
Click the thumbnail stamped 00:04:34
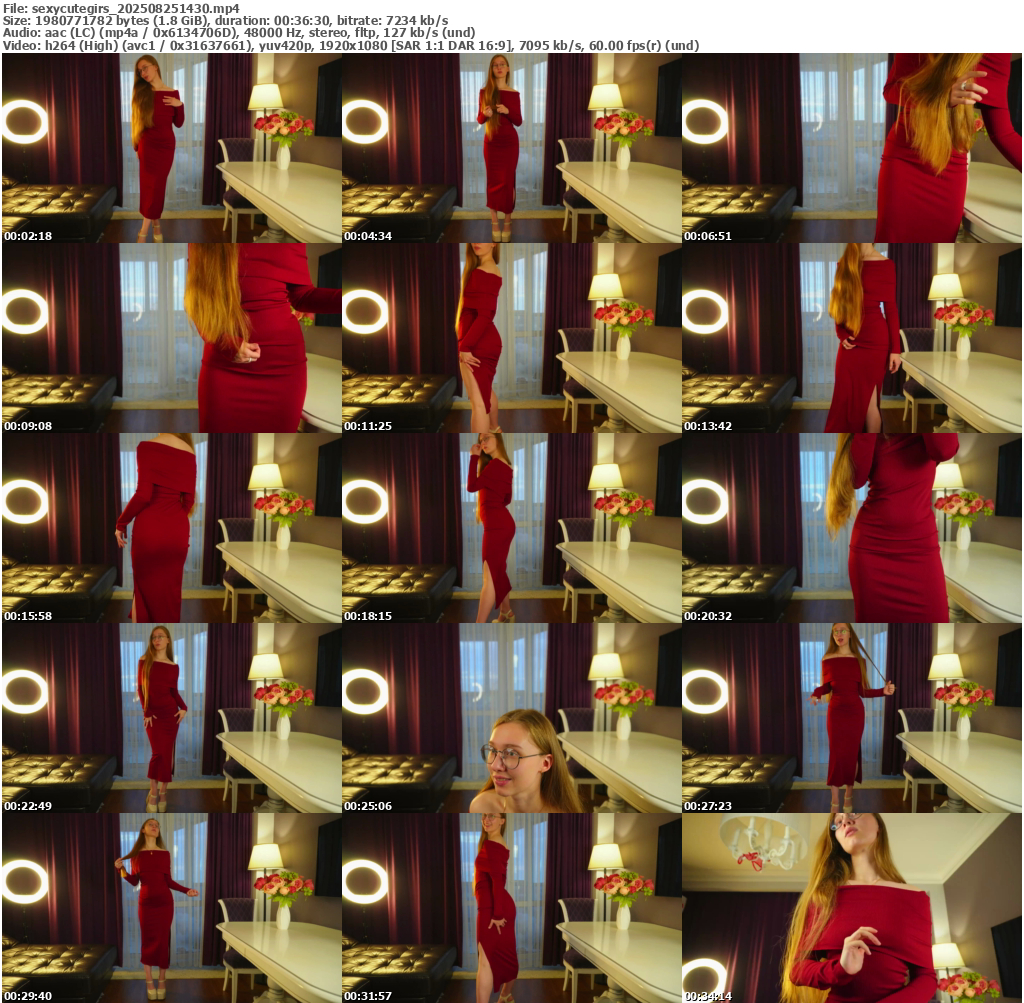point(511,148)
